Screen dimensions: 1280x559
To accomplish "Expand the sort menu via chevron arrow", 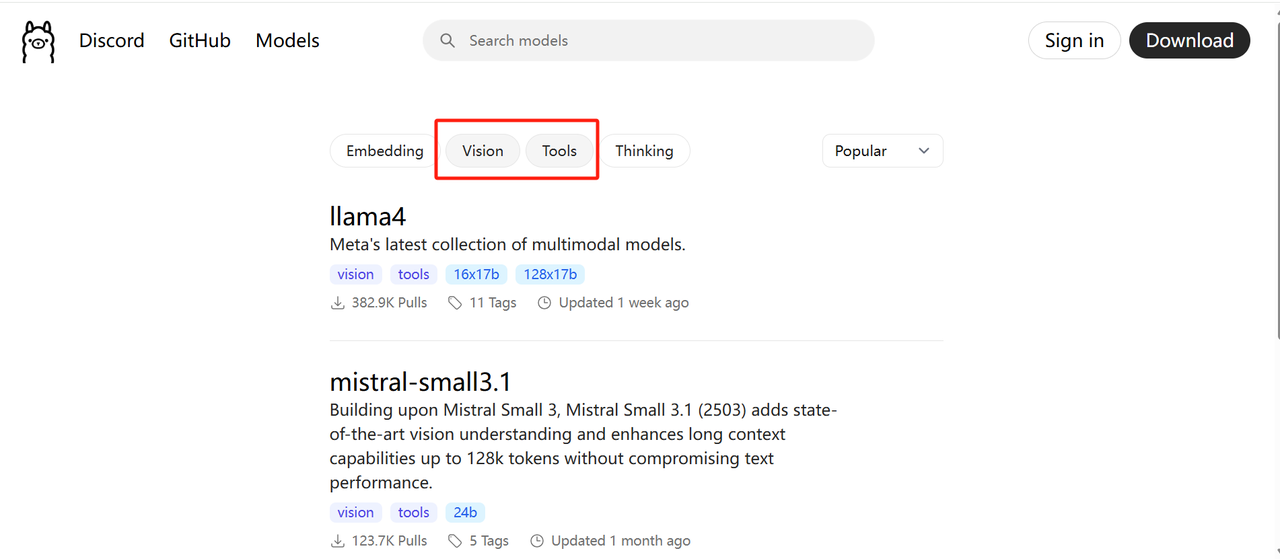I will (924, 151).
